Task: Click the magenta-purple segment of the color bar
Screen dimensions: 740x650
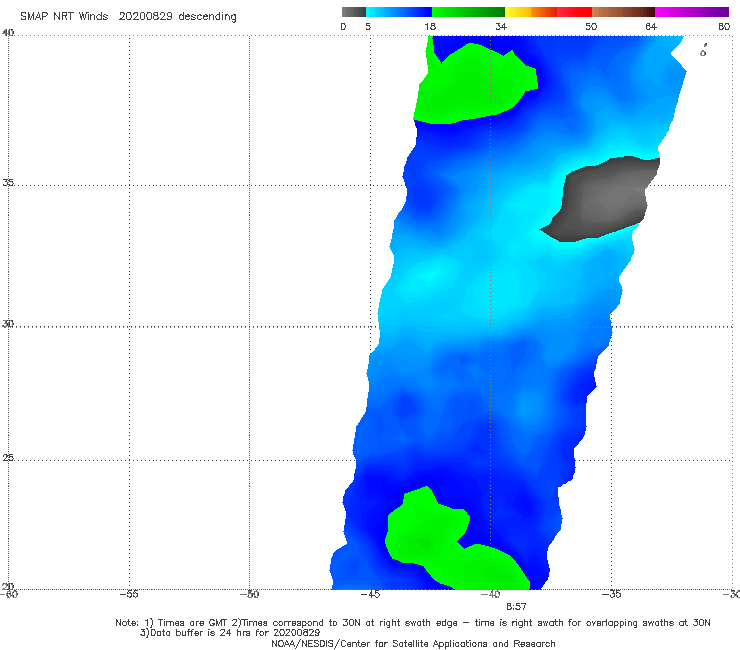Action: click(692, 12)
